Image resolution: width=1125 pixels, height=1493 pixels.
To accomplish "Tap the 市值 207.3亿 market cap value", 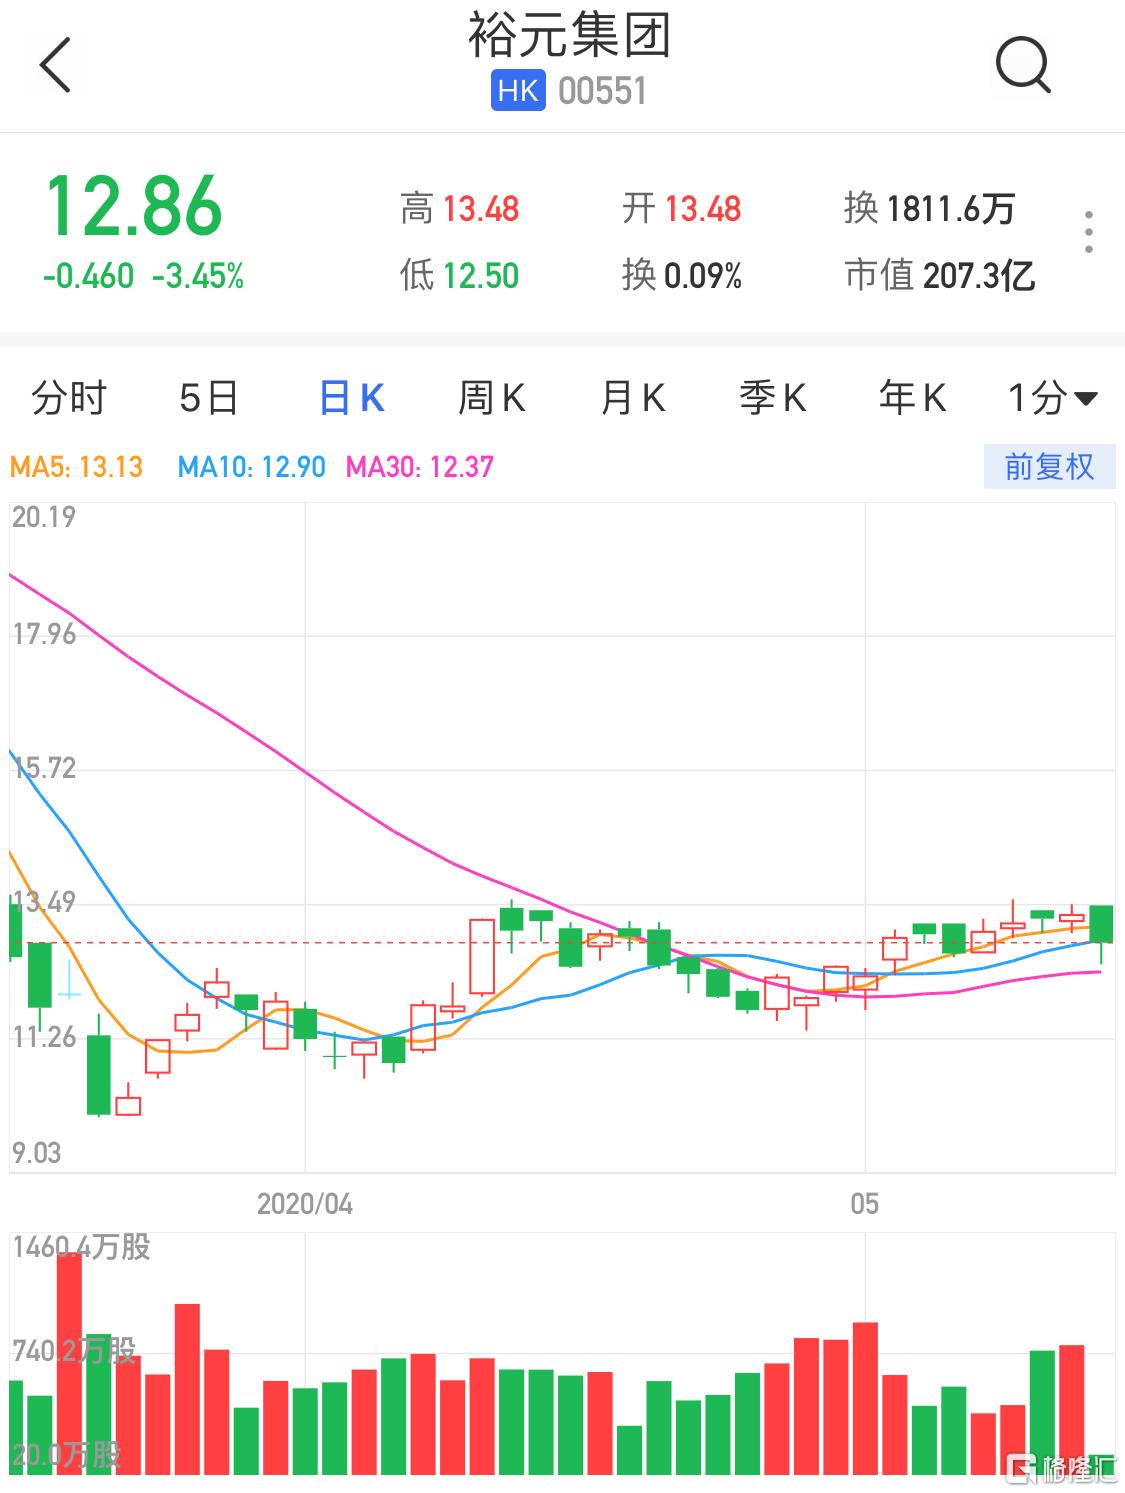I will point(939,275).
